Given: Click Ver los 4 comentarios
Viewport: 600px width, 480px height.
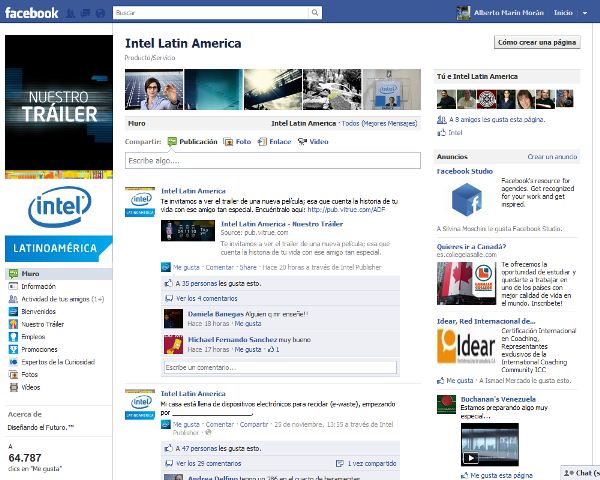Looking at the screenshot, I should point(207,299).
